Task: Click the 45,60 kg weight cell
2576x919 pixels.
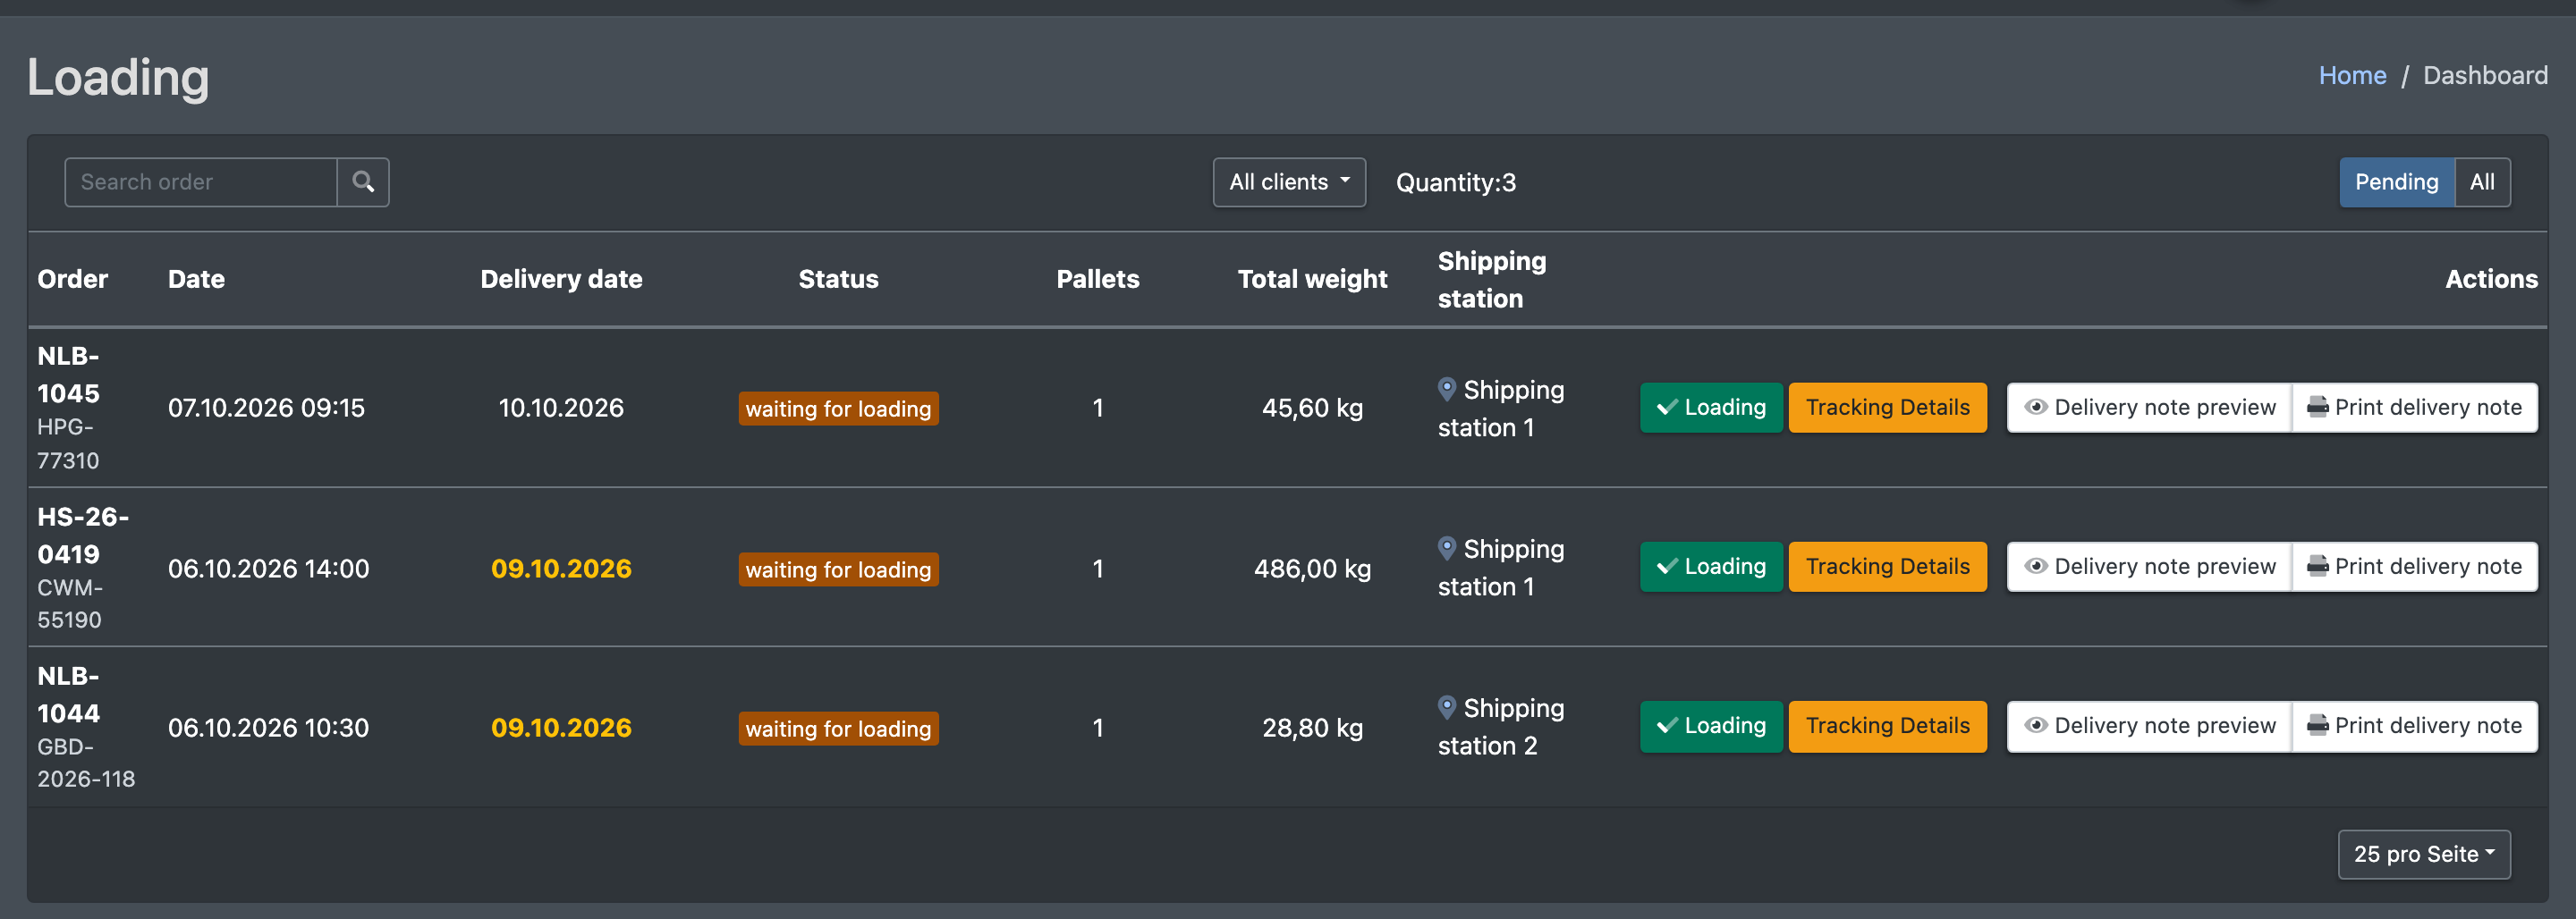Action: pos(1312,407)
